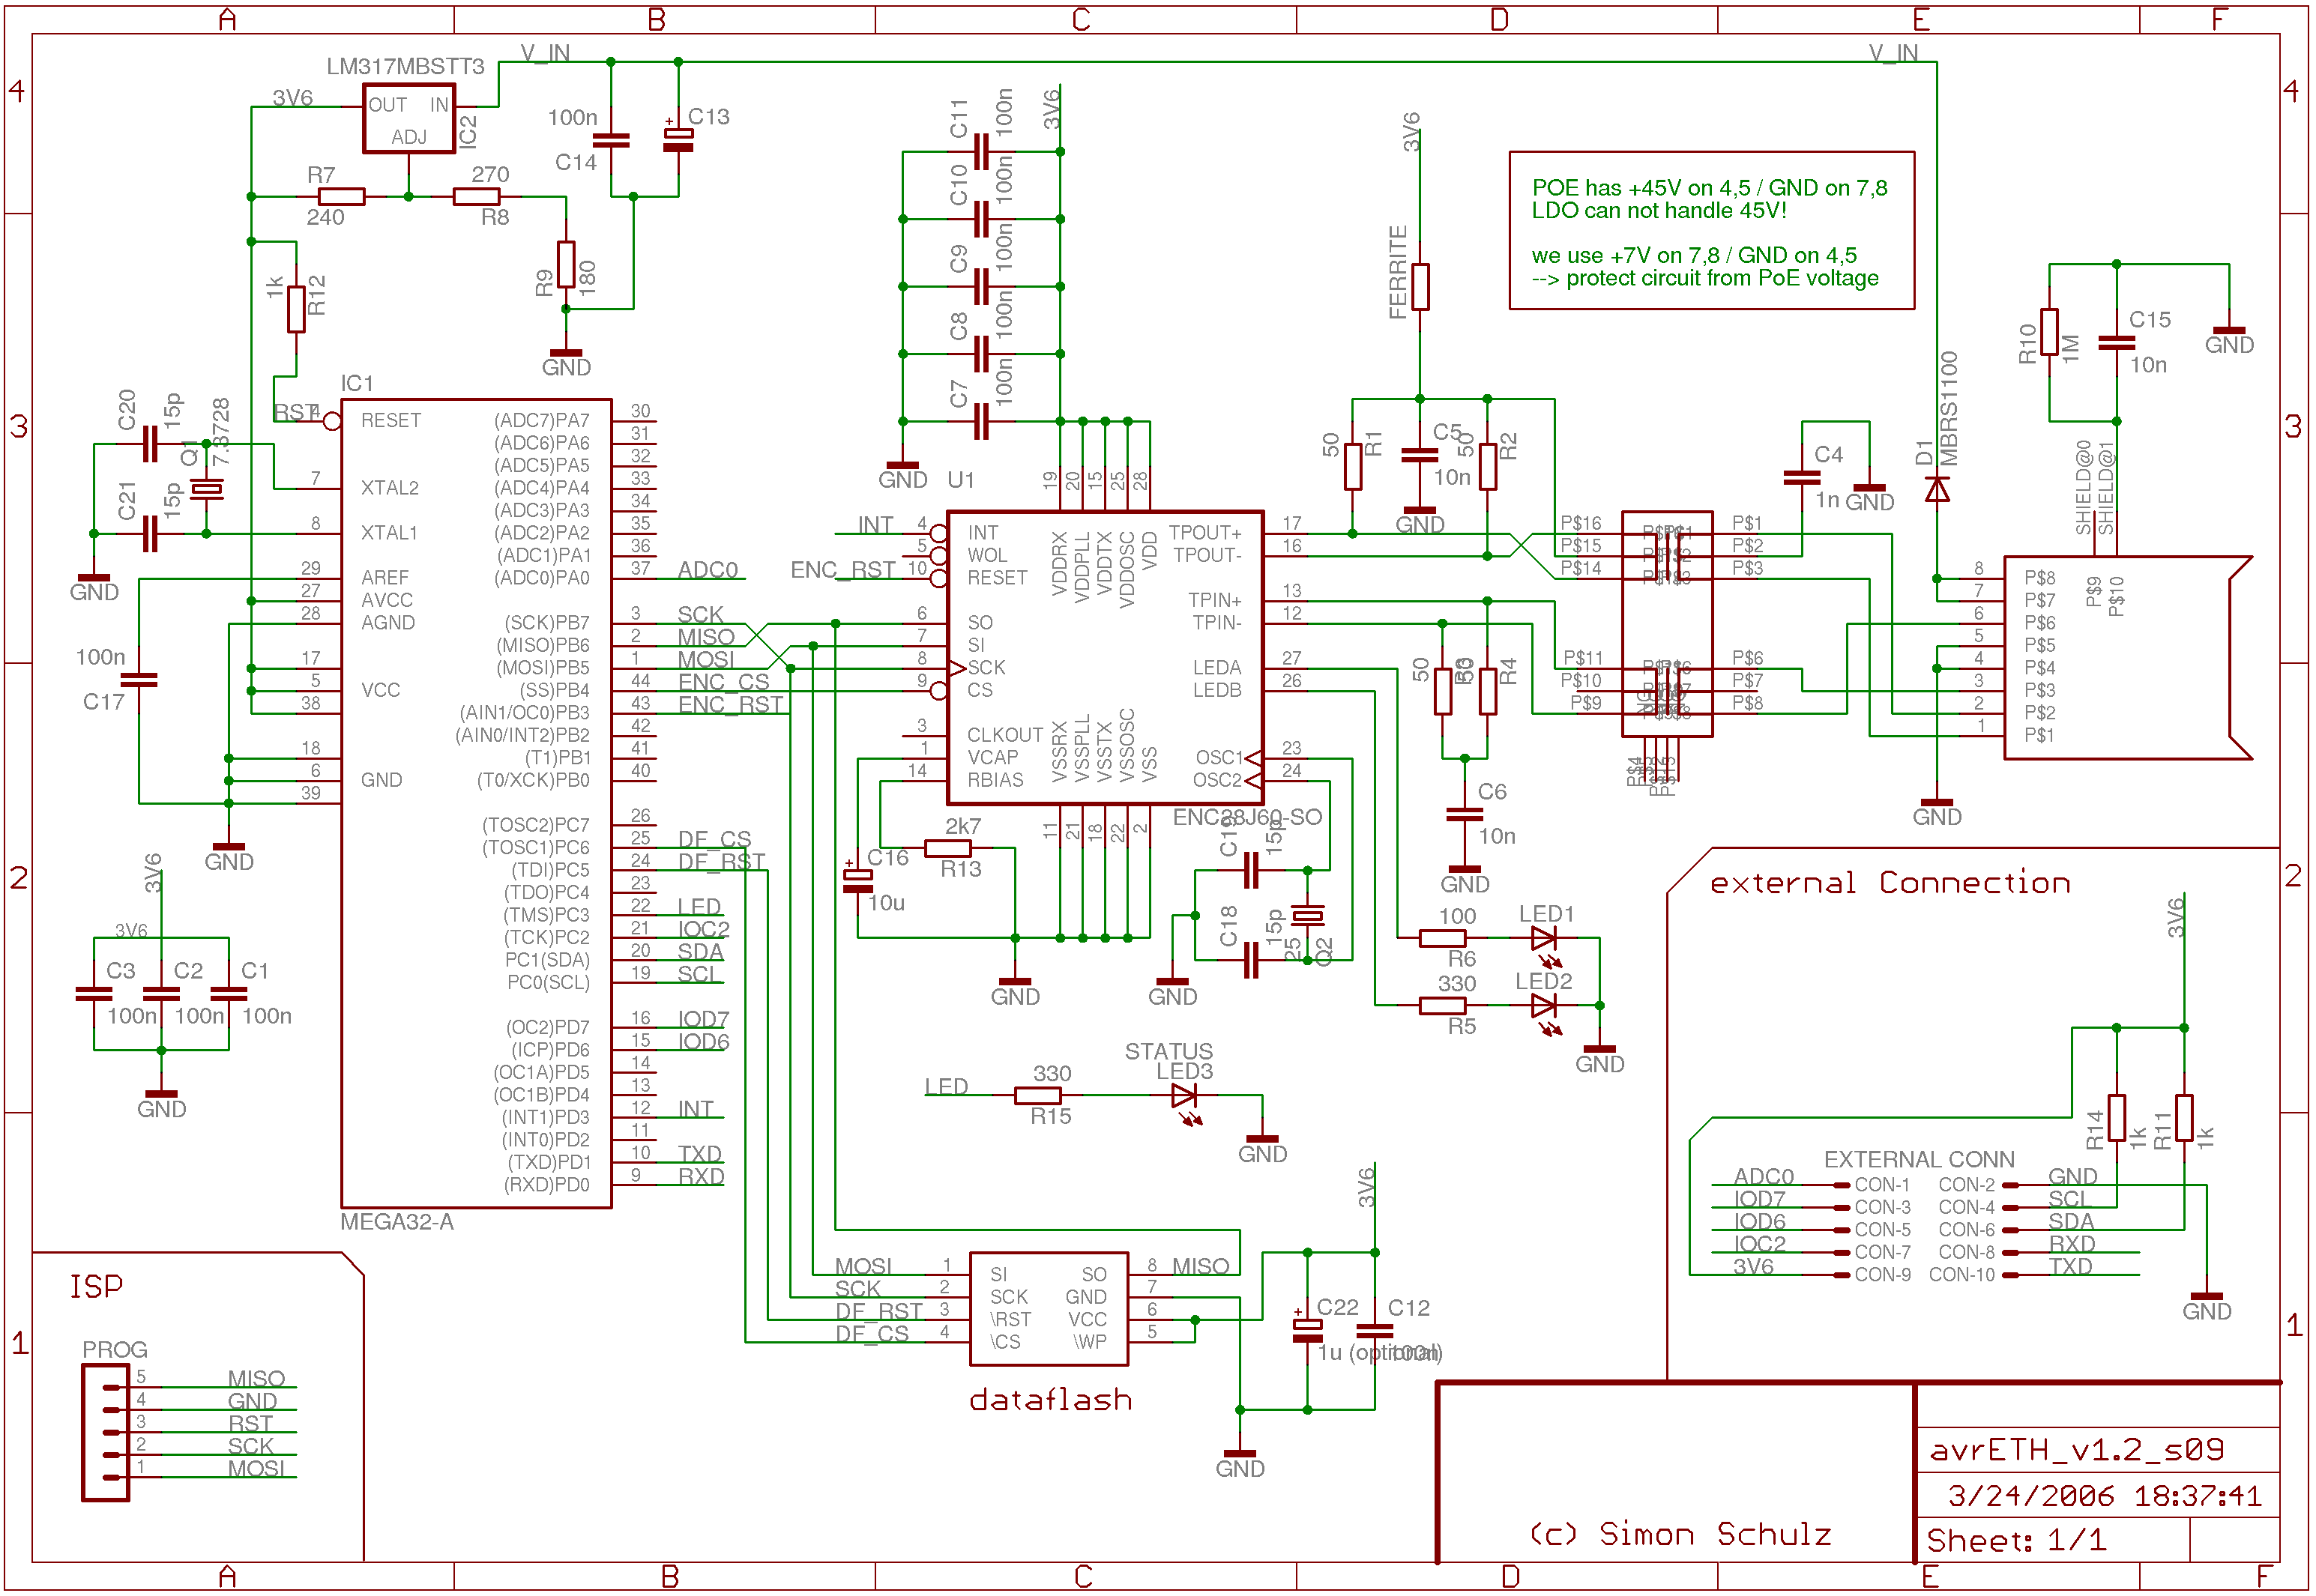Click capacitor C6 10n symbol
The image size is (2316, 1596).
click(1465, 815)
